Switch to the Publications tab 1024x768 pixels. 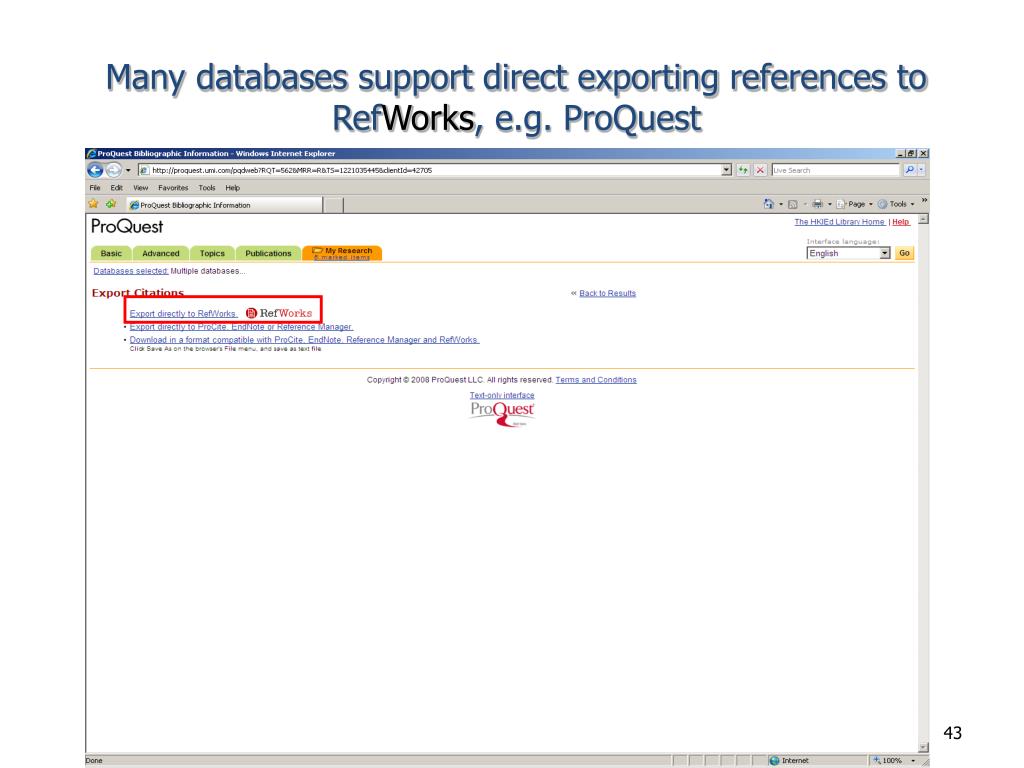[268, 253]
